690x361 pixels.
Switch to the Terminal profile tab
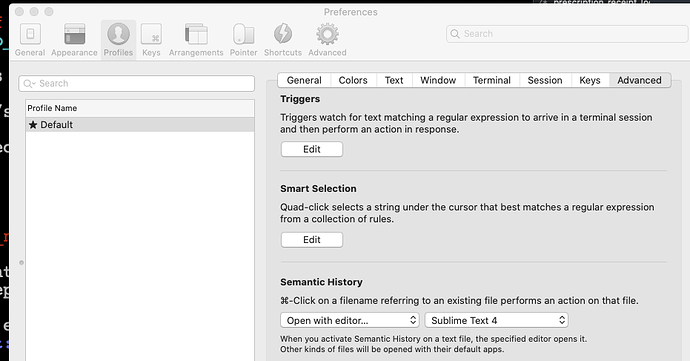coord(492,80)
